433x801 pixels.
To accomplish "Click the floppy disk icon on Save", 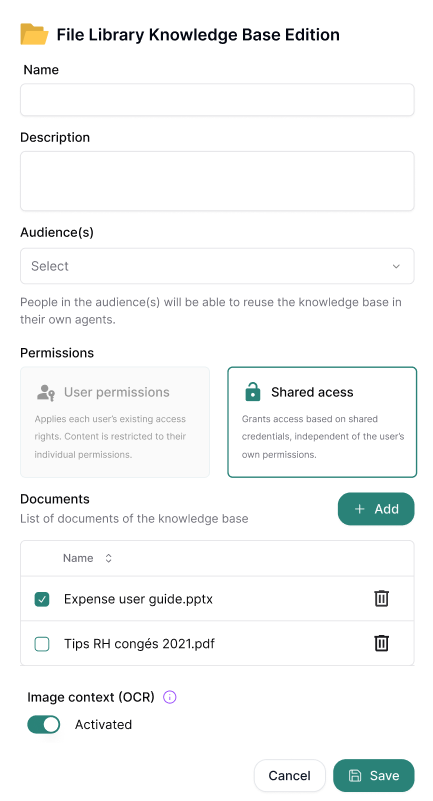I will [355, 775].
